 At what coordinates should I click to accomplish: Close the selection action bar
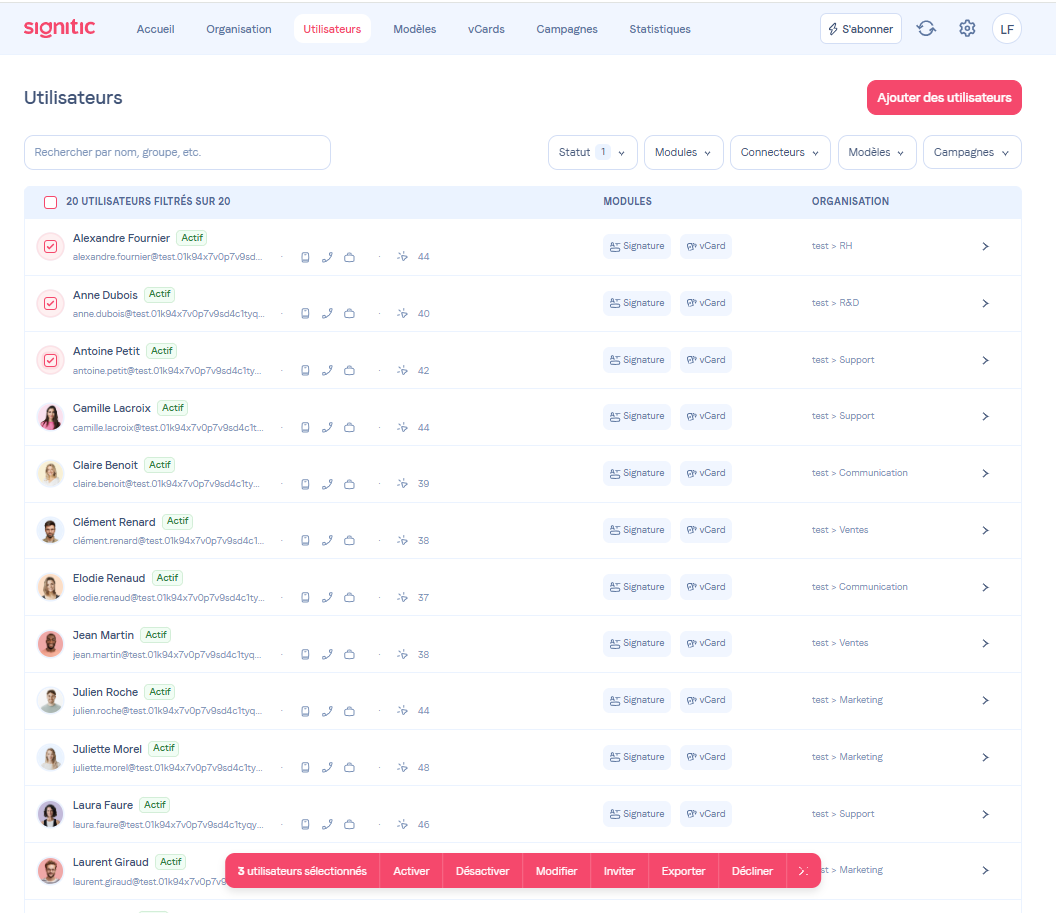pos(803,871)
